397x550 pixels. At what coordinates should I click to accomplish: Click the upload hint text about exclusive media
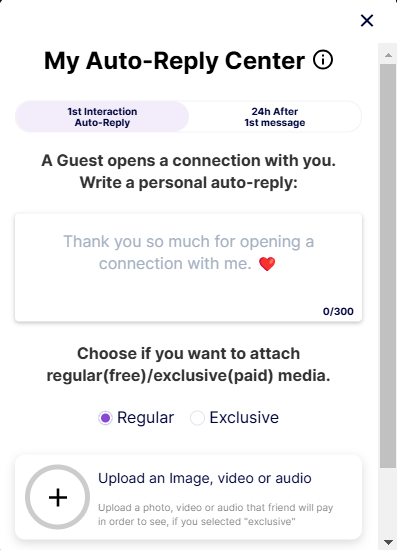coord(216,515)
